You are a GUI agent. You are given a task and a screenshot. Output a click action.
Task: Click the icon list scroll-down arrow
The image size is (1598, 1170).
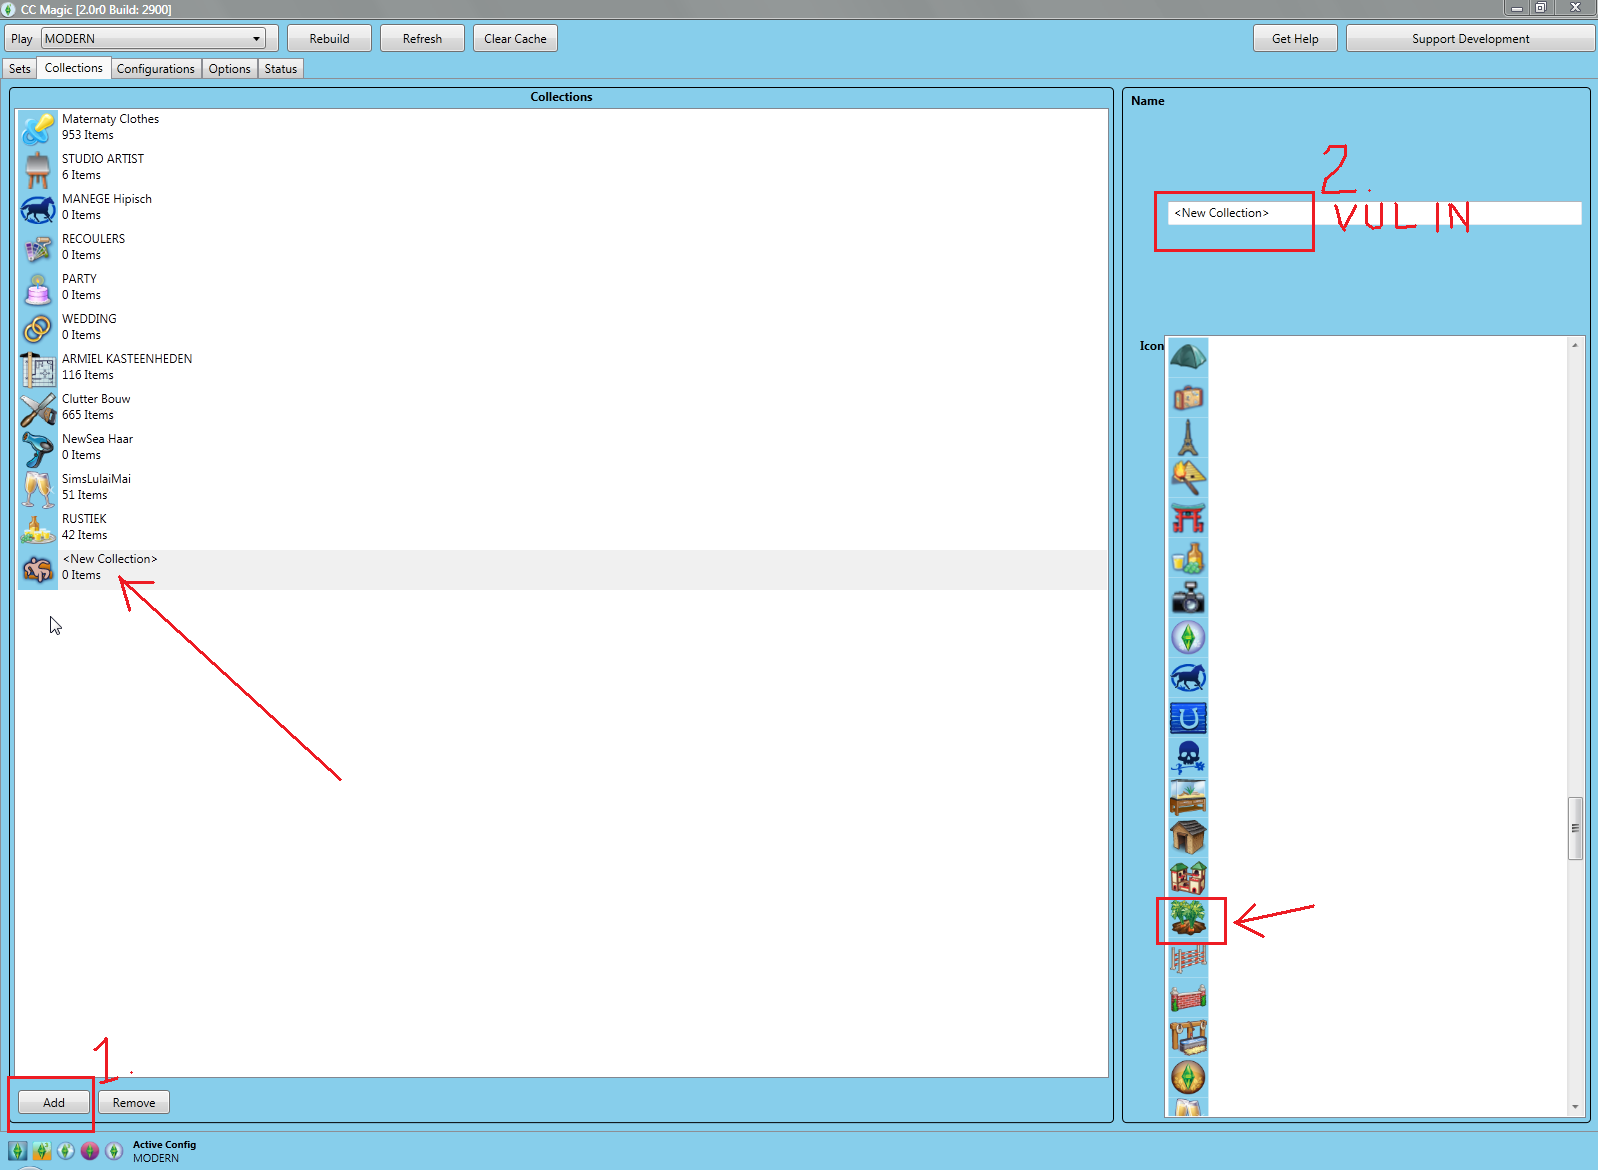(1575, 1107)
